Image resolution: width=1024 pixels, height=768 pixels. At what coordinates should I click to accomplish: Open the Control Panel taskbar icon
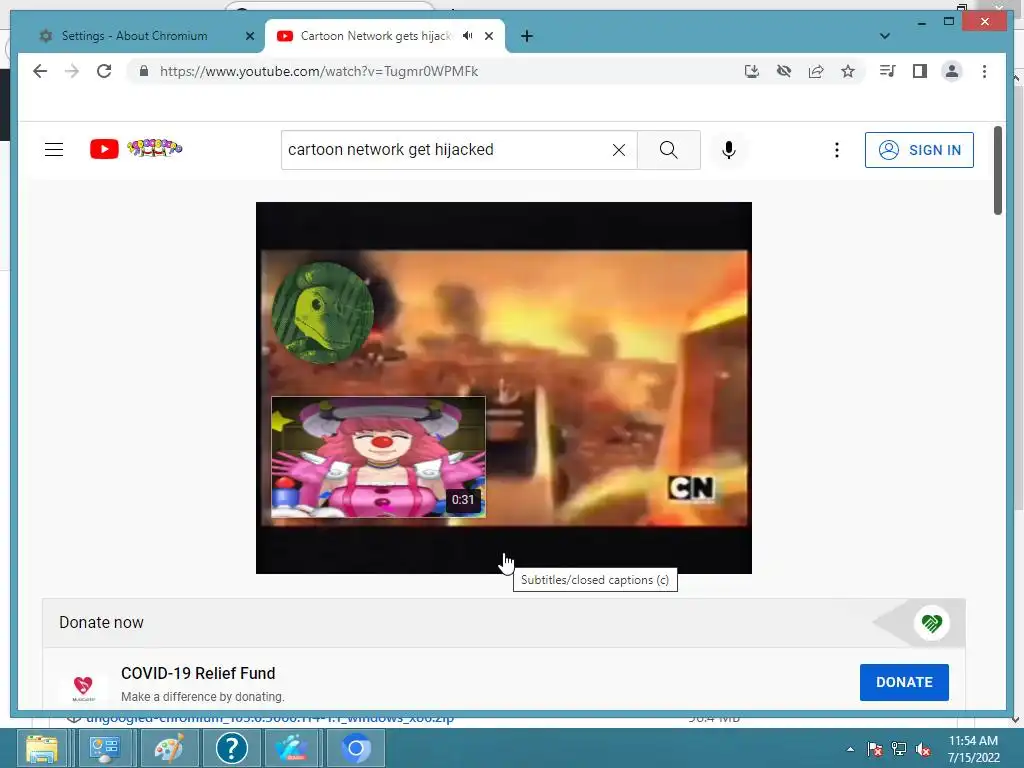(x=104, y=748)
